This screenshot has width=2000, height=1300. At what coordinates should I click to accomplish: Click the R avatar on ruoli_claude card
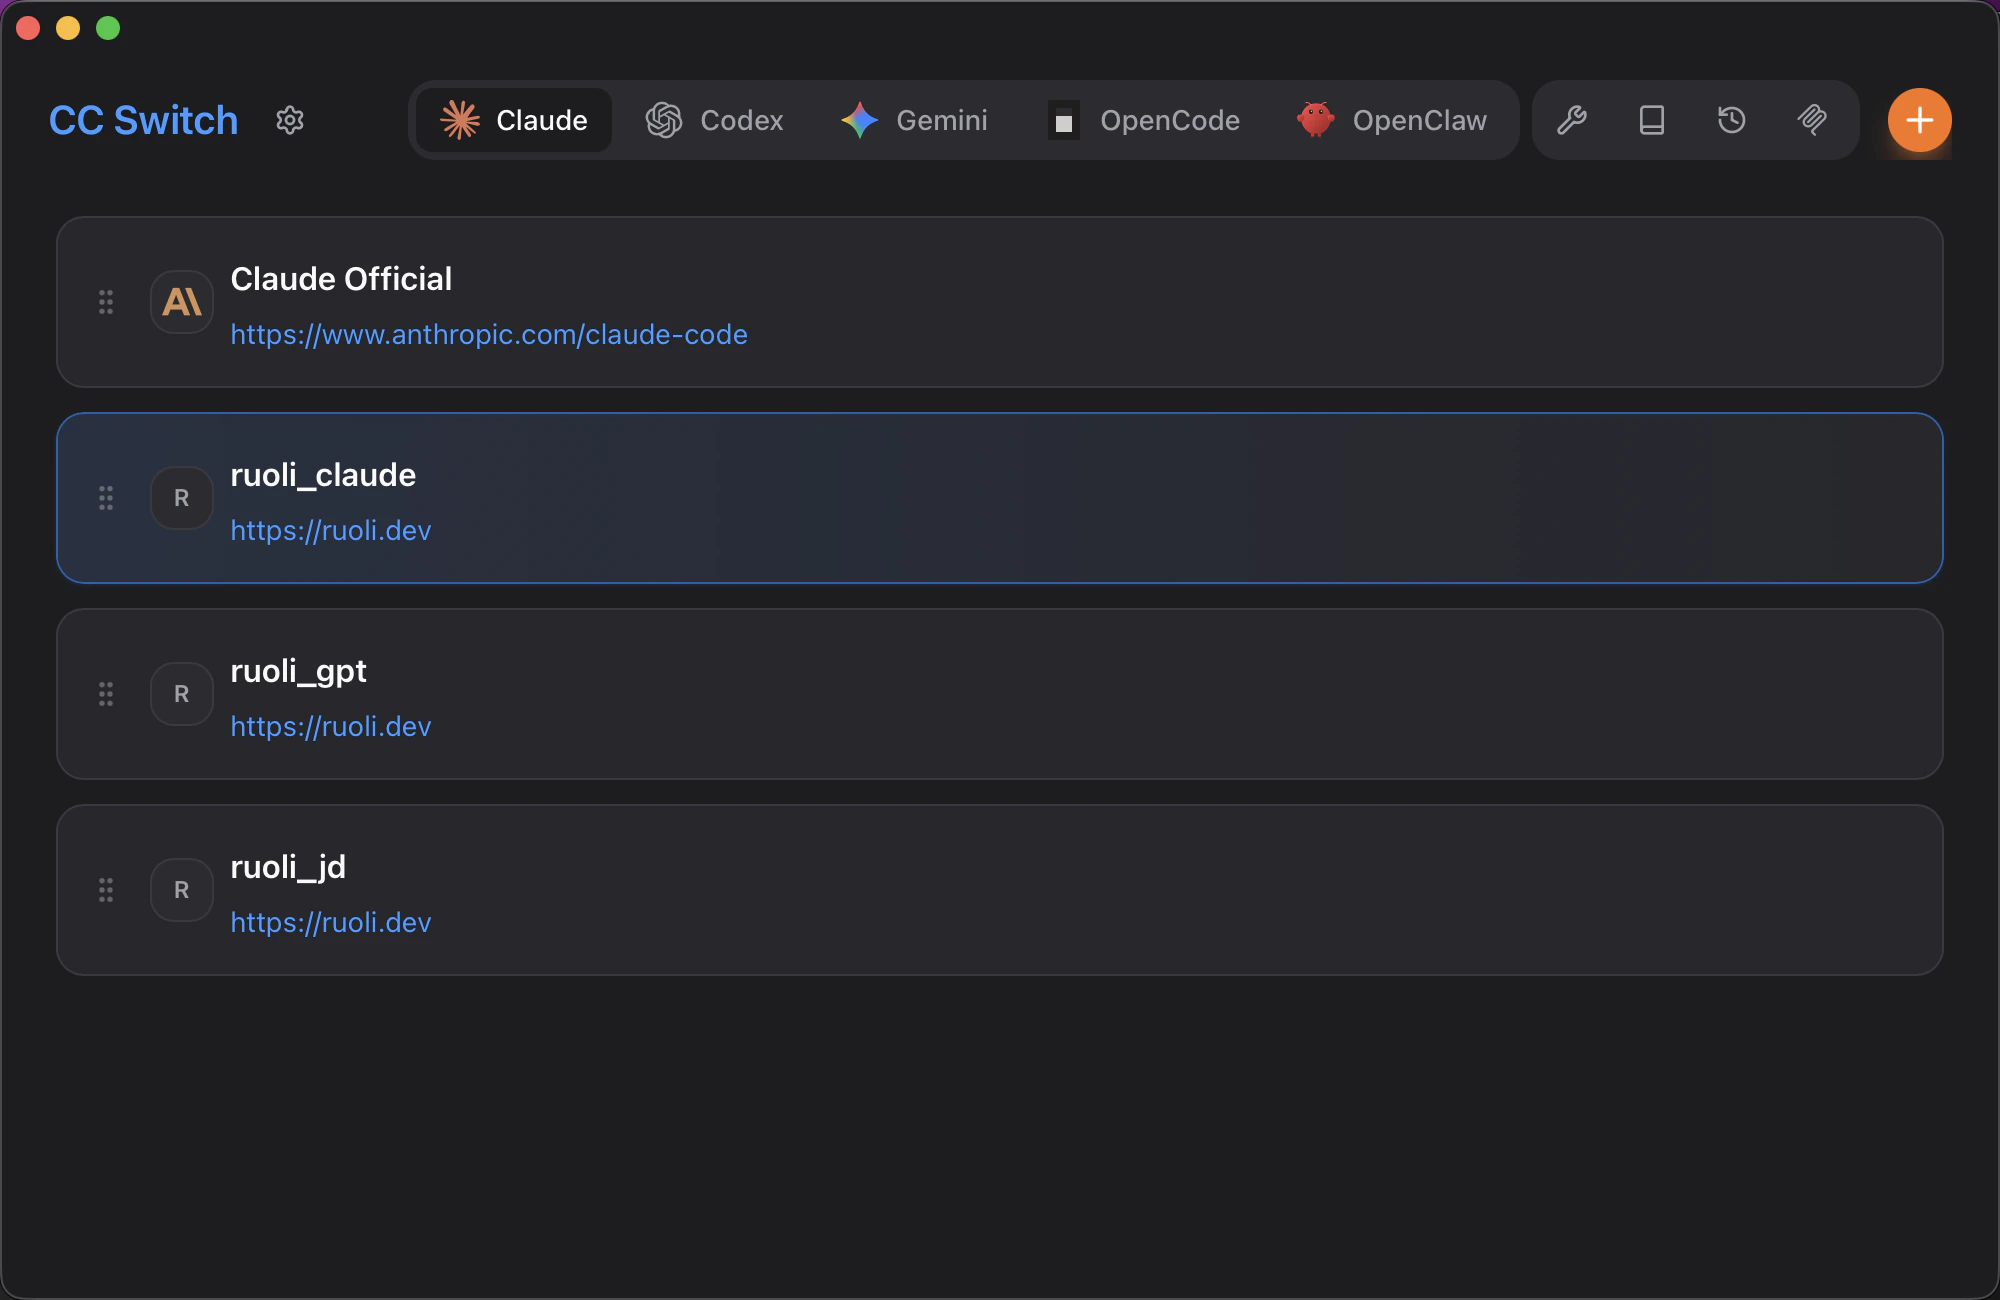182,498
